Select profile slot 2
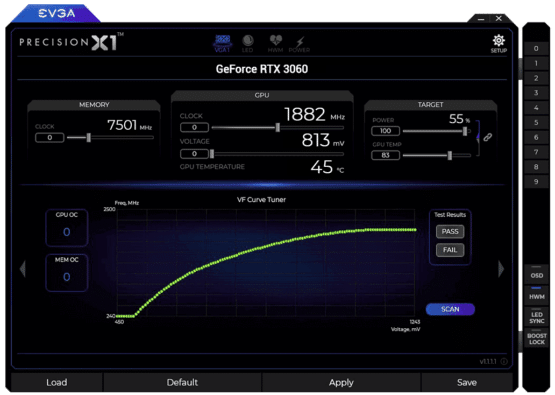 (x=536, y=78)
